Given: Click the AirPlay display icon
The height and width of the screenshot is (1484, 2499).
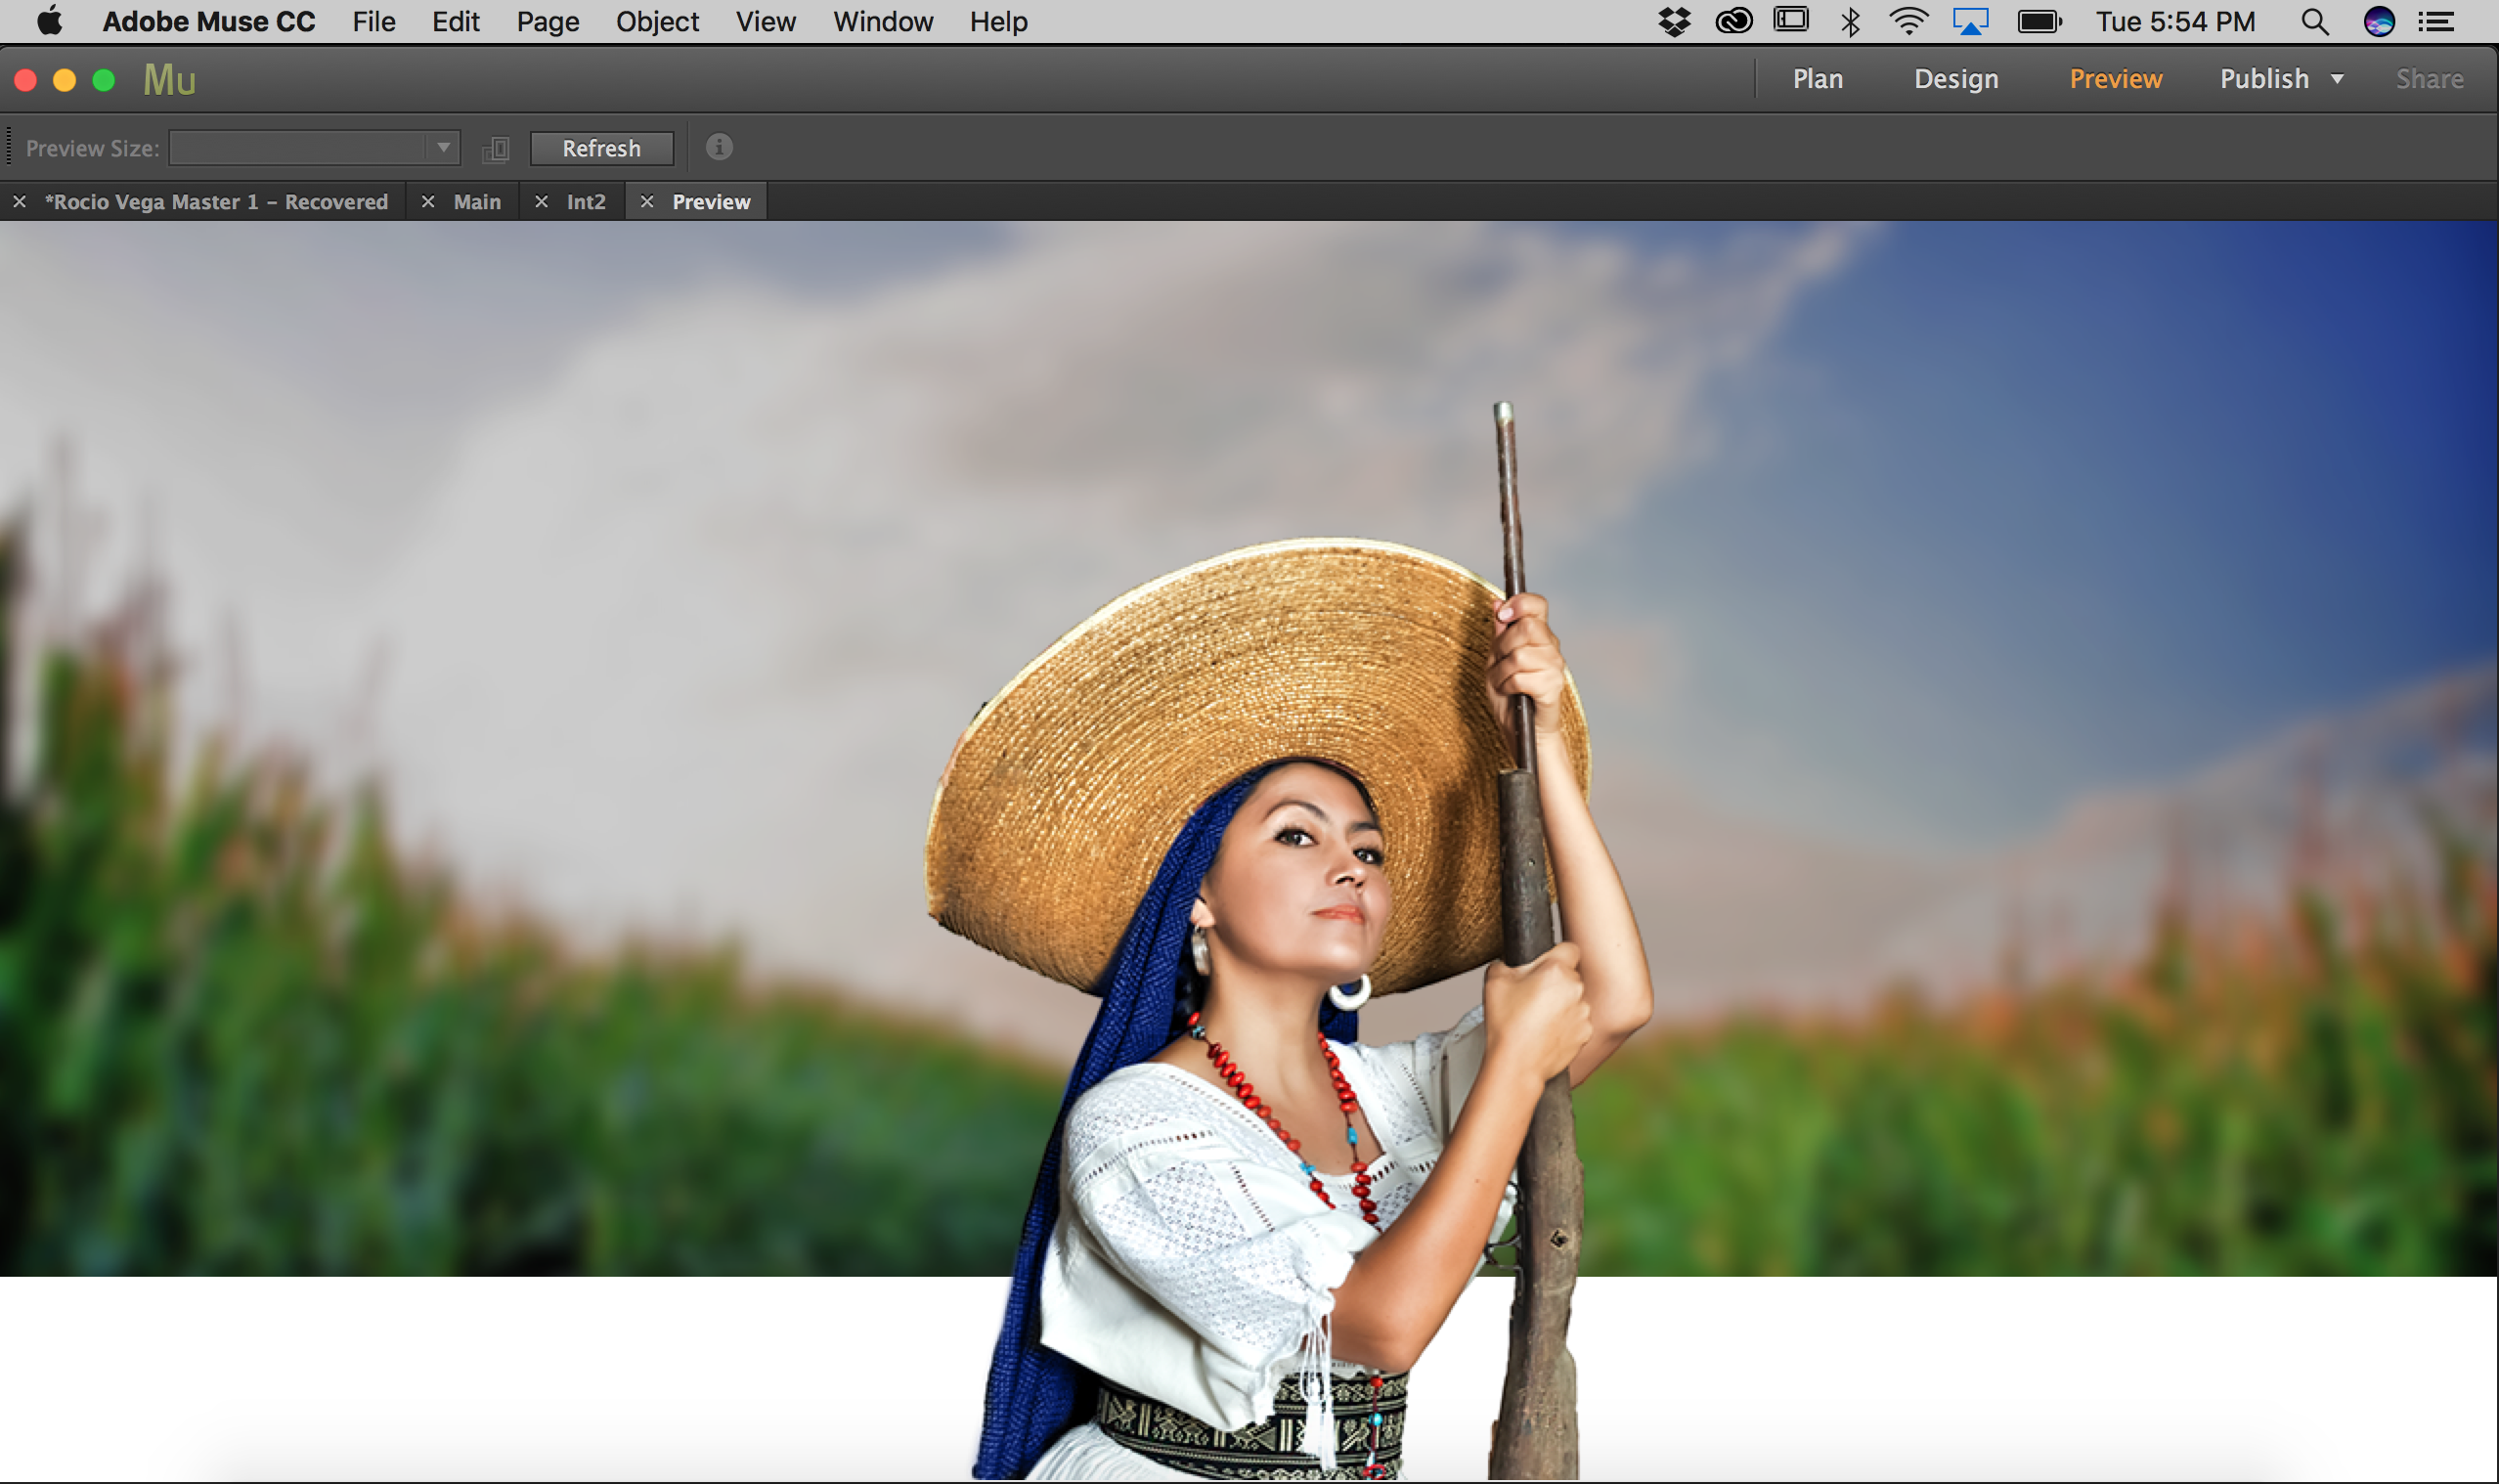Looking at the screenshot, I should tap(1970, 21).
